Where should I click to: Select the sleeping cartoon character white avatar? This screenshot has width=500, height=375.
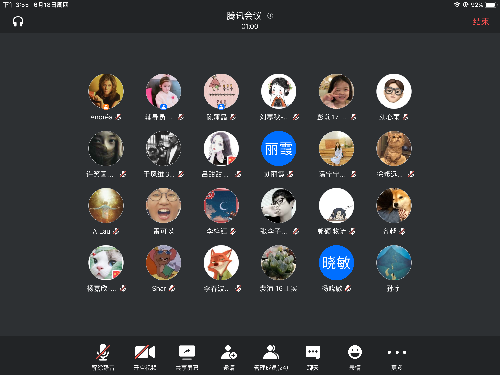[x=336, y=205]
